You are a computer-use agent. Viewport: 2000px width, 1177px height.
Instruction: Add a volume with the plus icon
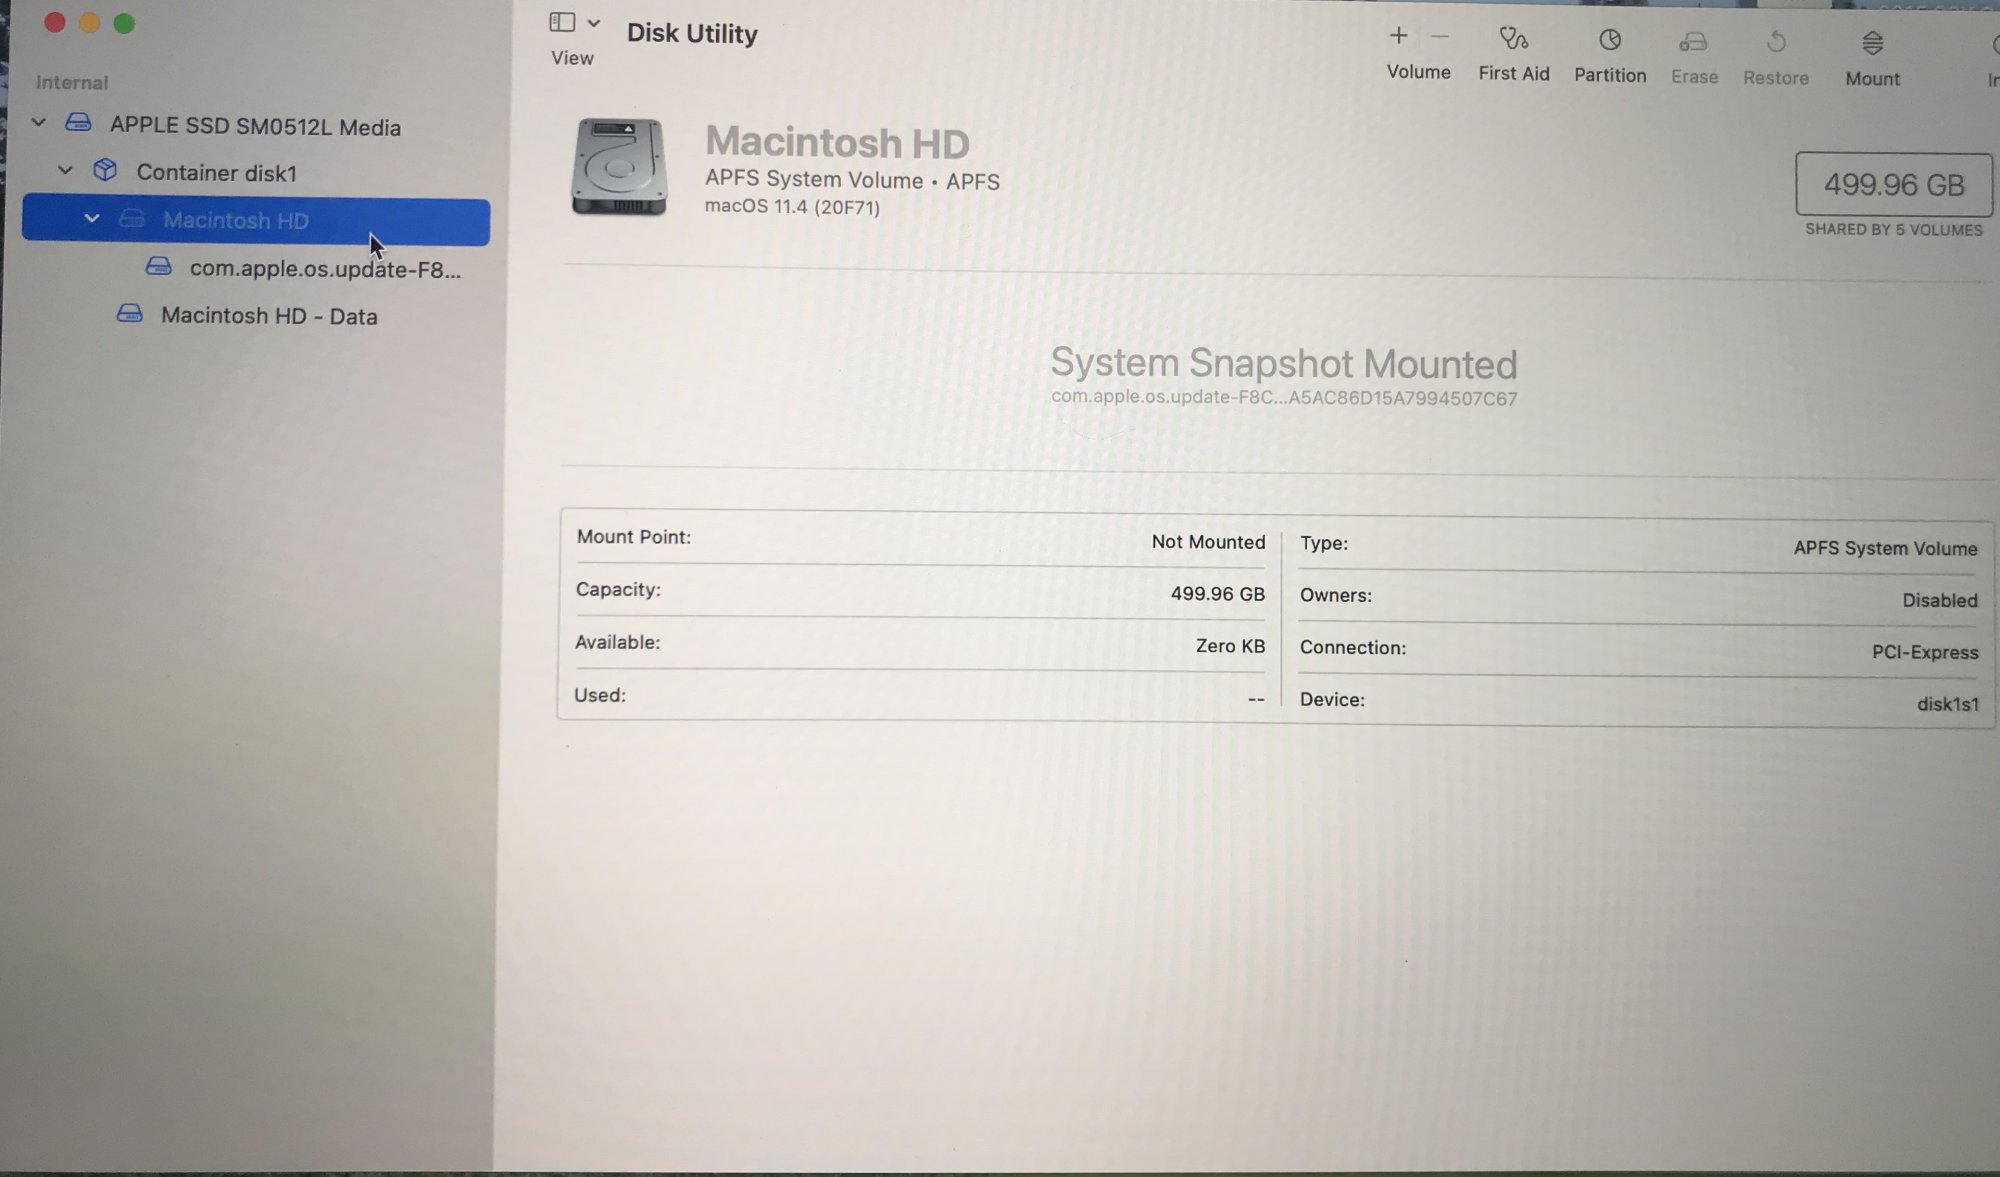click(x=1398, y=37)
